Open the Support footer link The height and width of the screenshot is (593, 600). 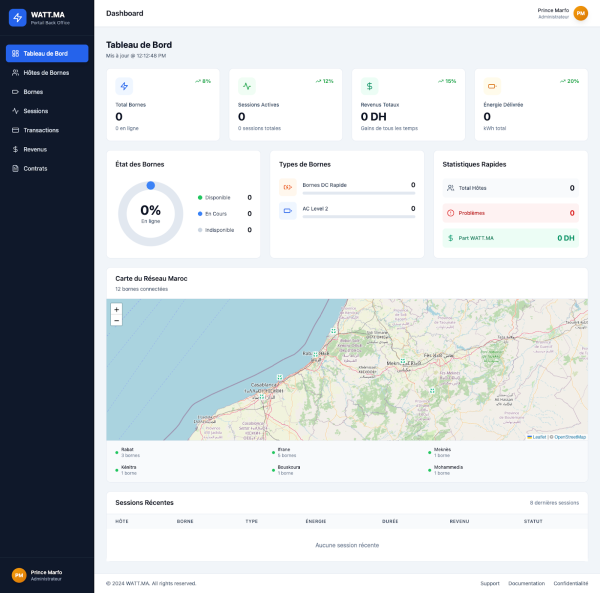[489, 583]
